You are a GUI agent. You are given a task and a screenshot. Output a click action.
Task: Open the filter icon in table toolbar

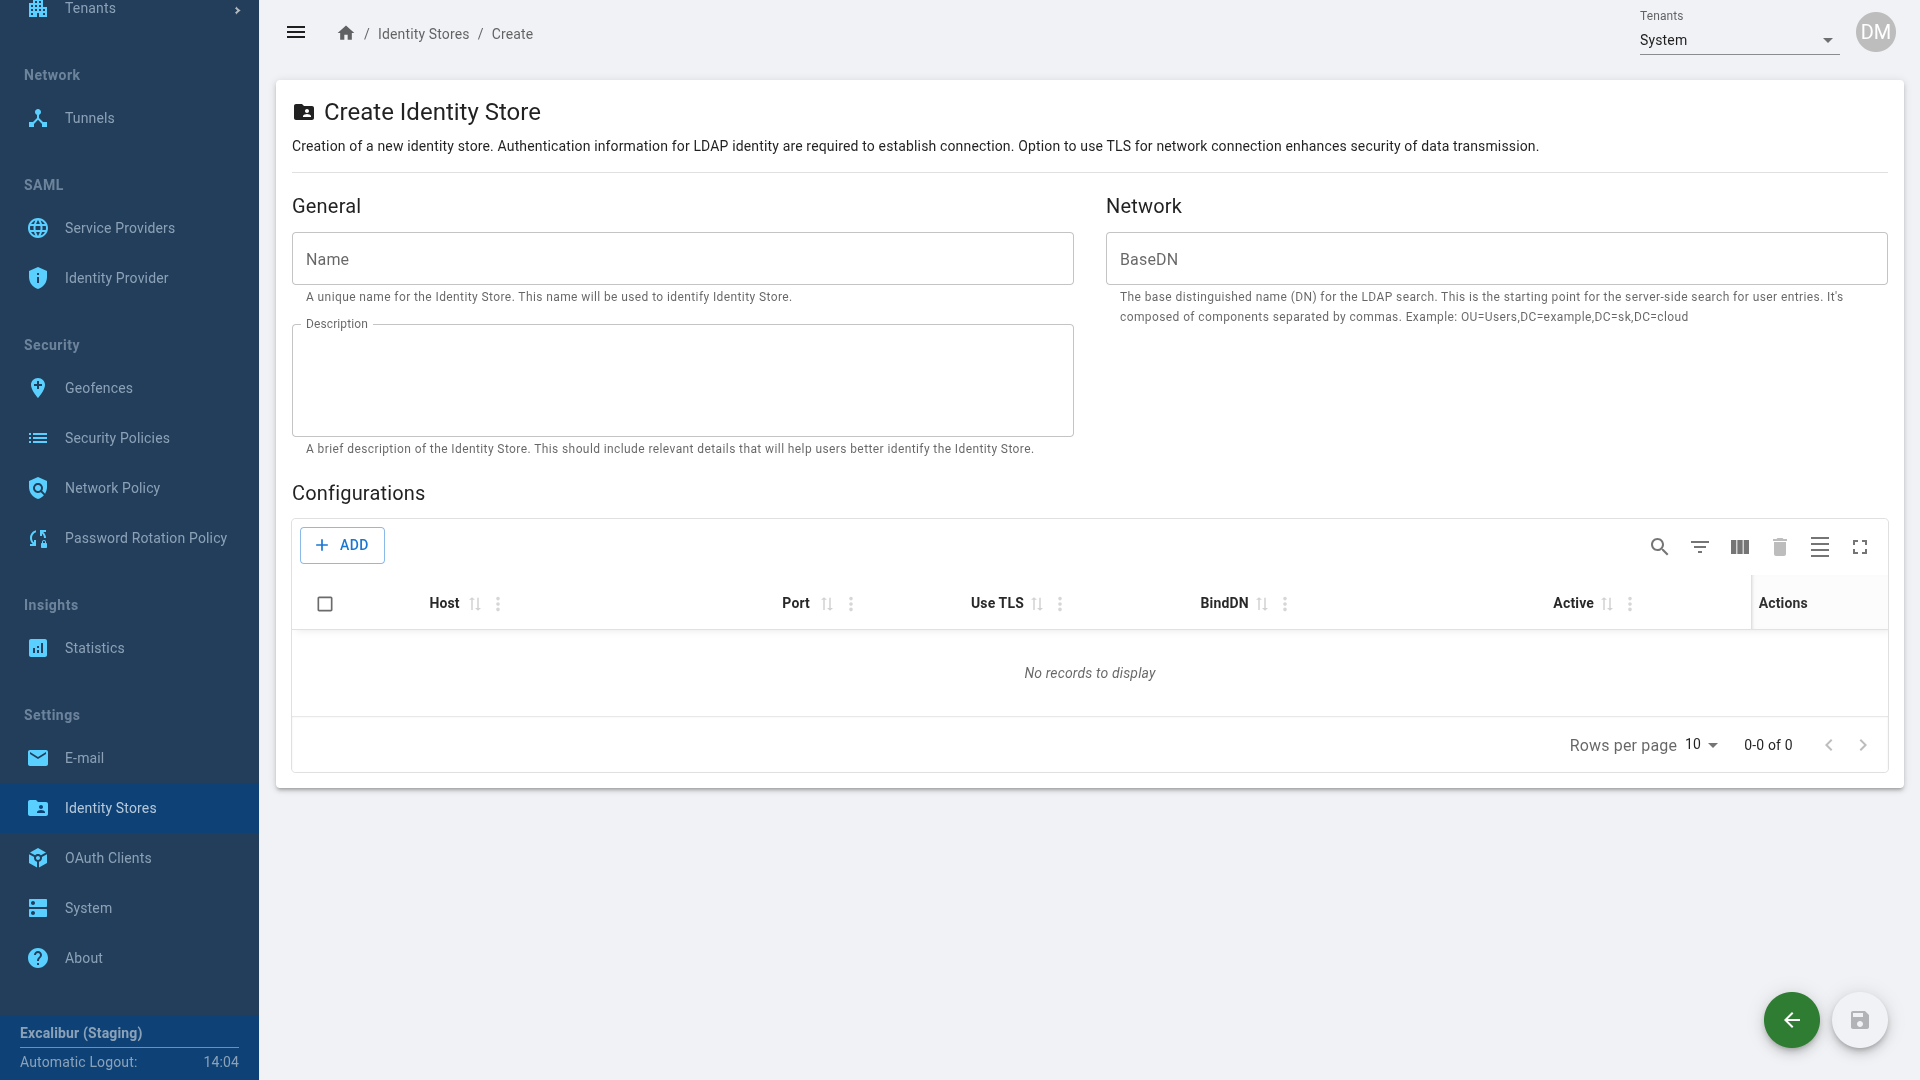[1699, 547]
